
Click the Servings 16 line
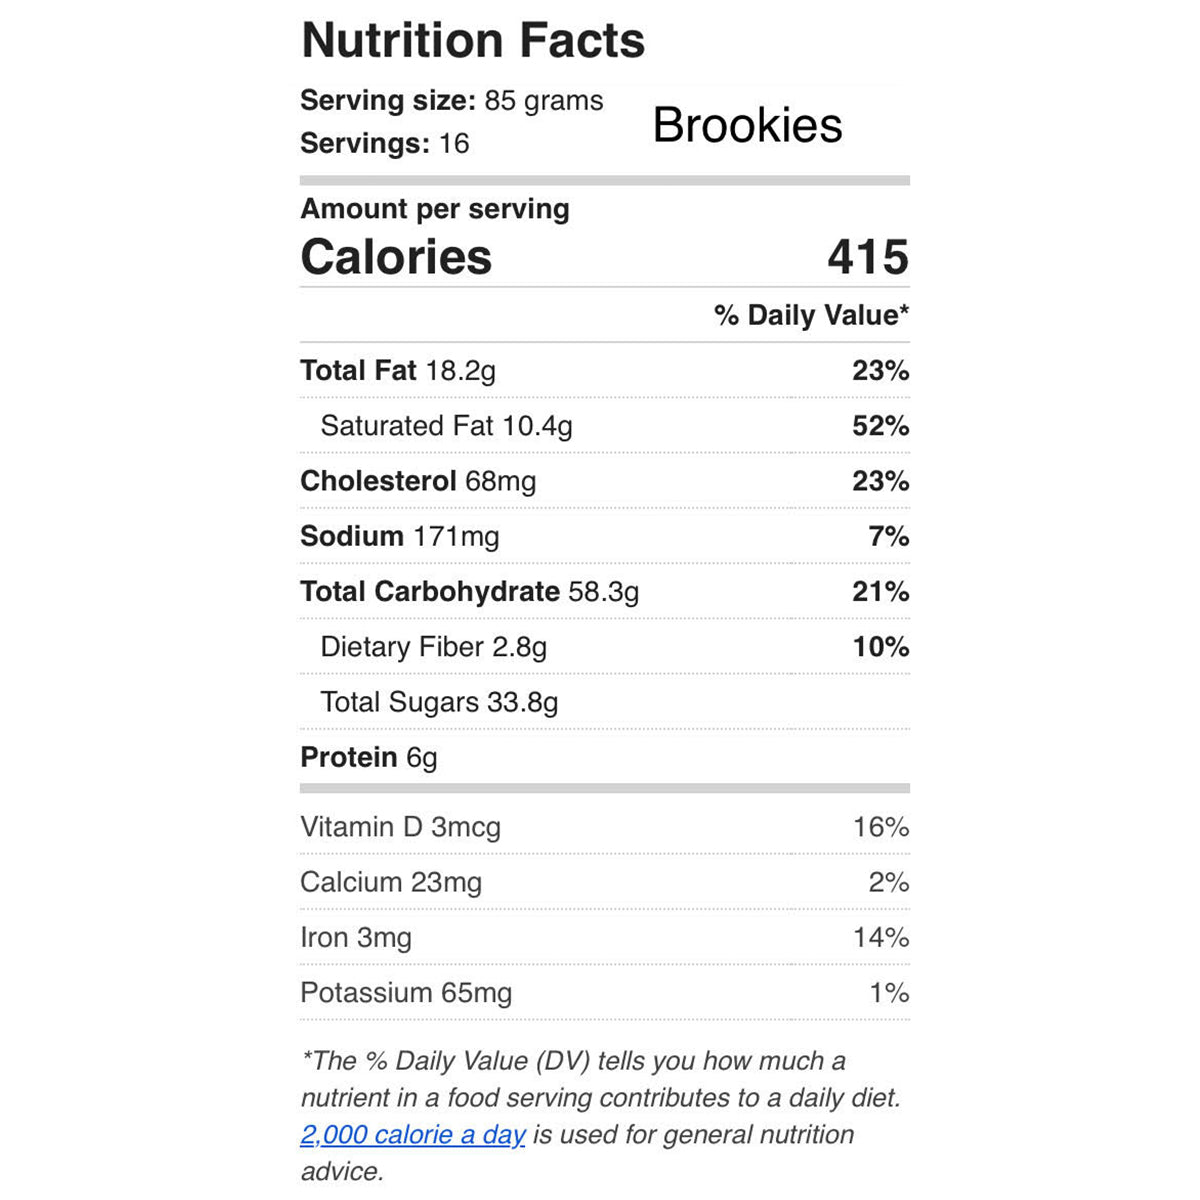pyautogui.click(x=384, y=144)
